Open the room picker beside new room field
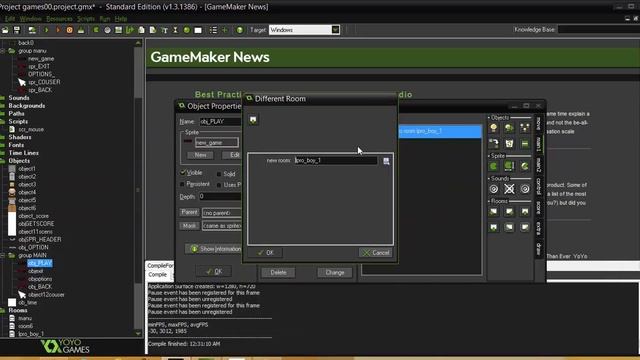The width and height of the screenshot is (640, 360). pyautogui.click(x=386, y=161)
